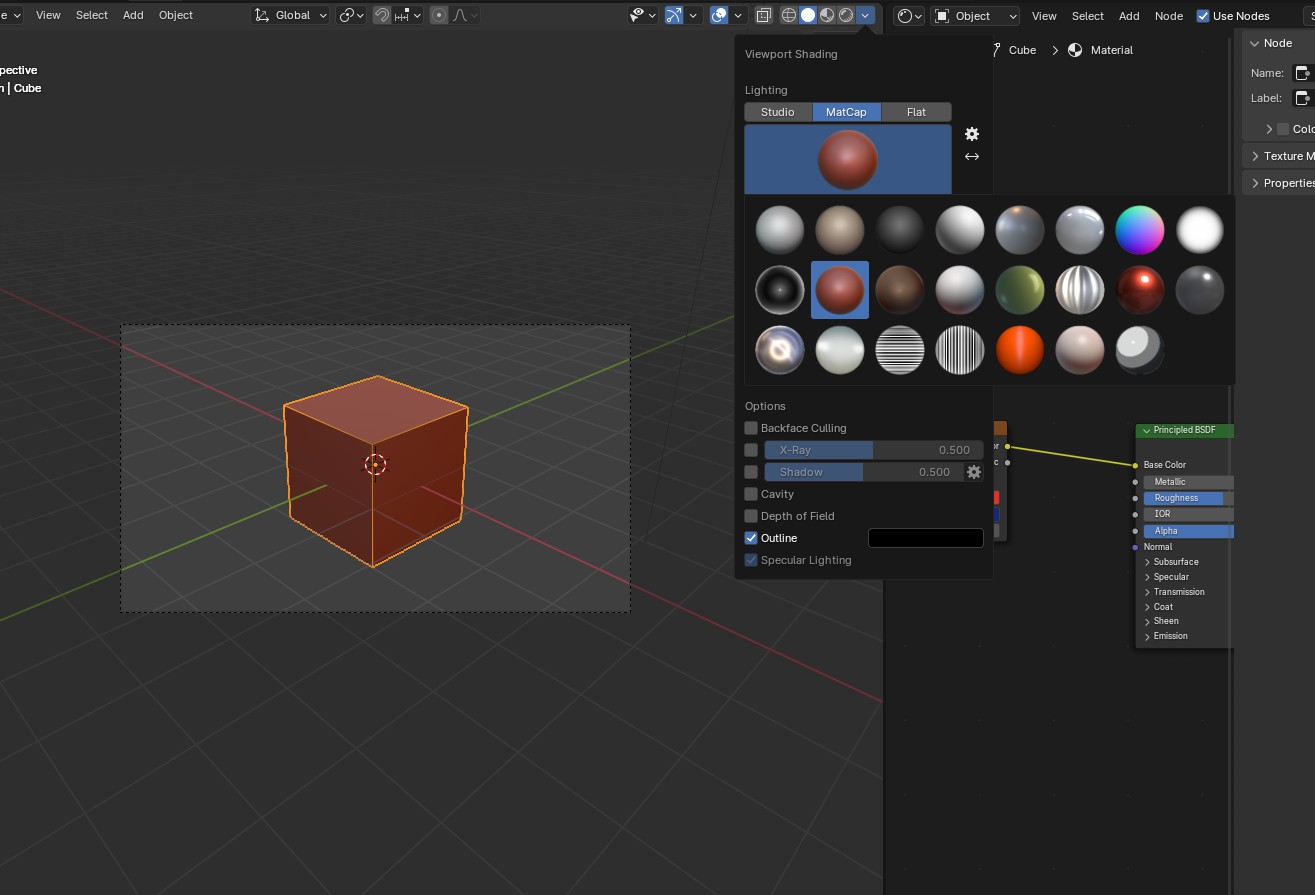Image resolution: width=1315 pixels, height=895 pixels.
Task: Toggle proportional editing icon
Action: [x=439, y=16]
